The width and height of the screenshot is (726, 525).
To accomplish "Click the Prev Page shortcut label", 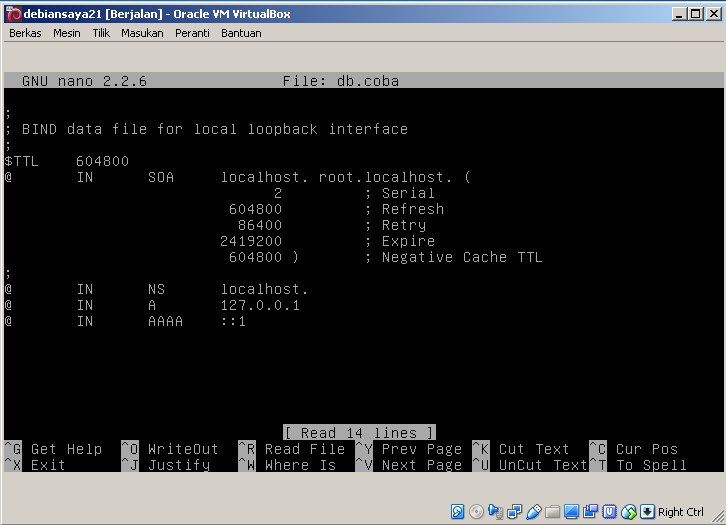I will pyautogui.click(x=422, y=449).
